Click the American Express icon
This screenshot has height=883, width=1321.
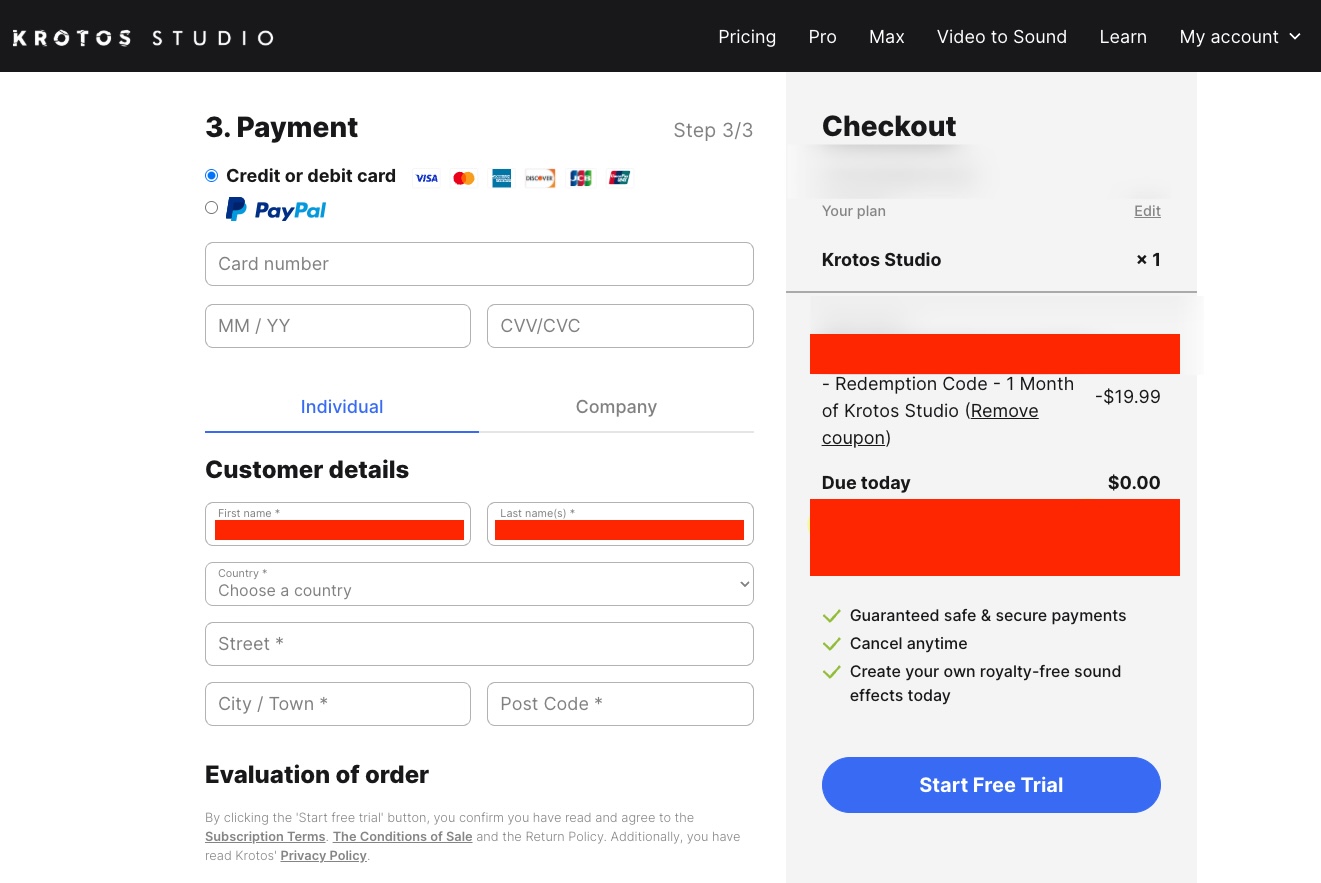pyautogui.click(x=502, y=178)
